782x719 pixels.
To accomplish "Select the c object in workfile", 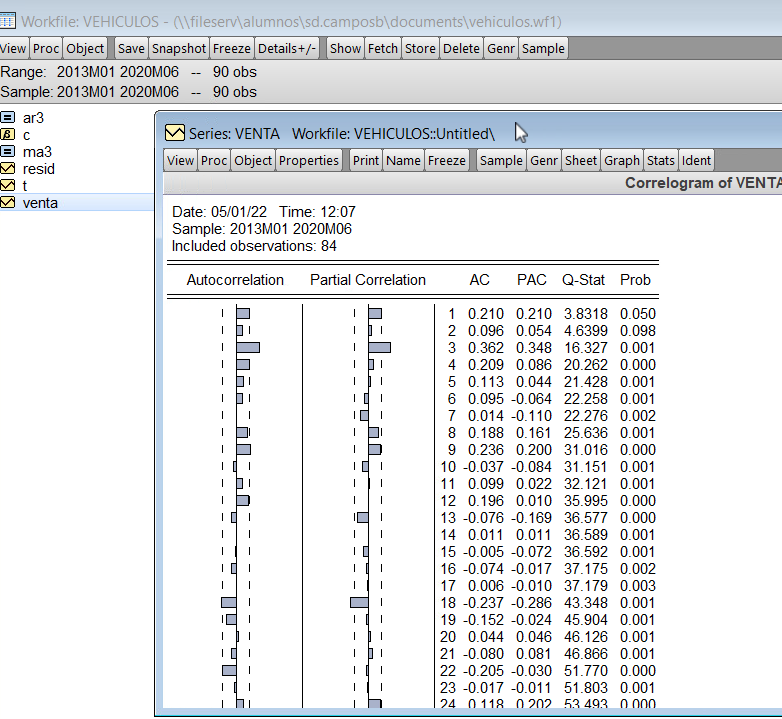I will coord(26,135).
